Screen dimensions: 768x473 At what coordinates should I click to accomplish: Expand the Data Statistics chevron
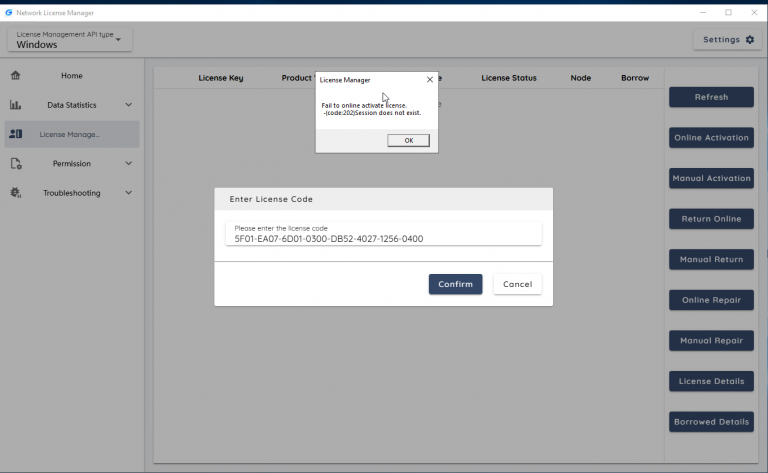coord(128,105)
